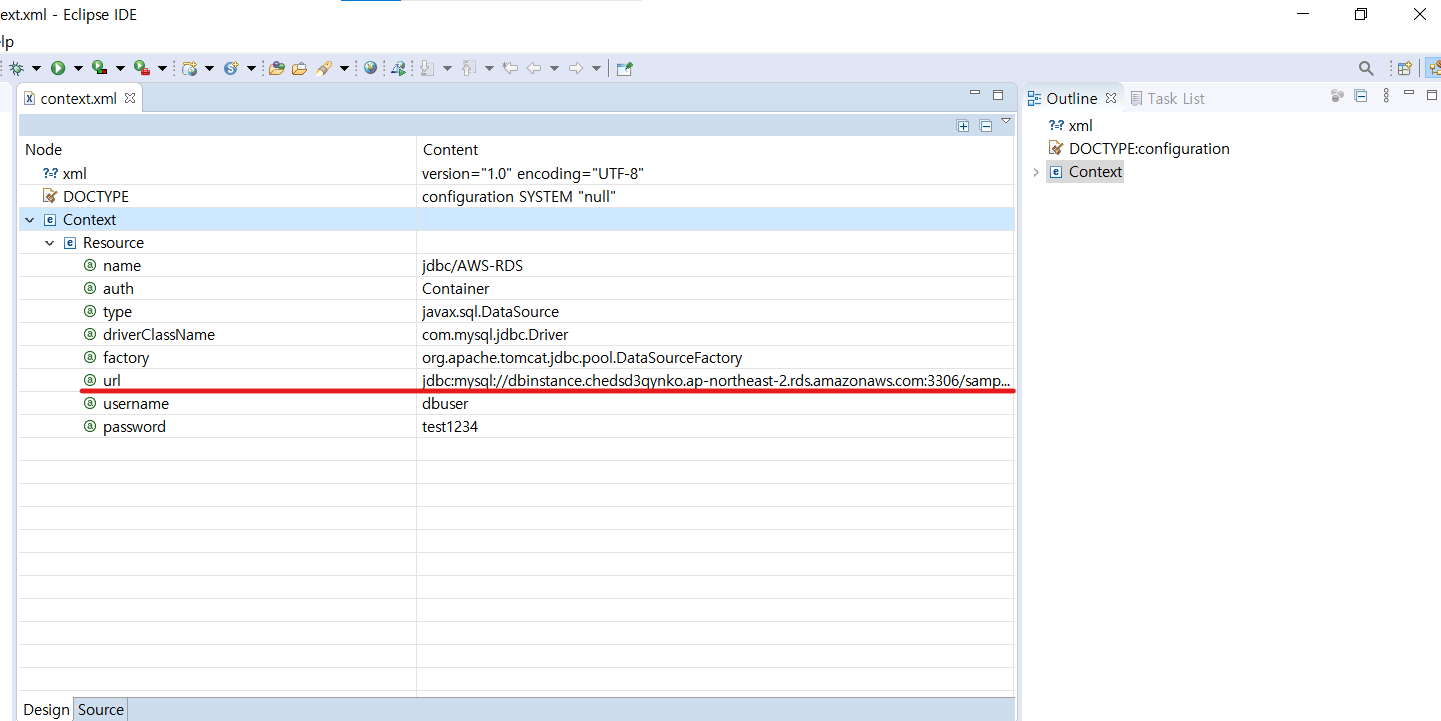Select the name attribute row
This screenshot has width=1441, height=721.
coord(516,265)
